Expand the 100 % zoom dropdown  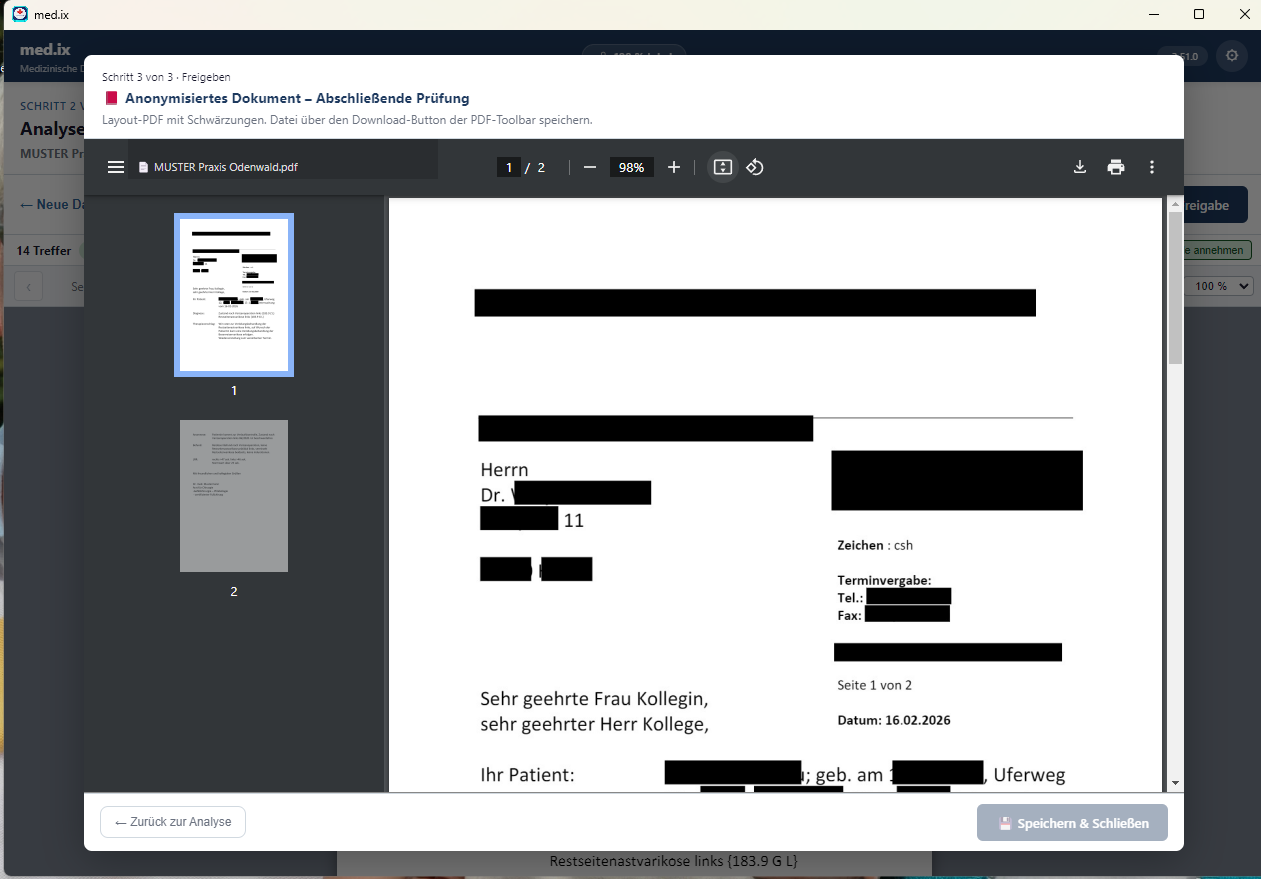tap(1222, 286)
